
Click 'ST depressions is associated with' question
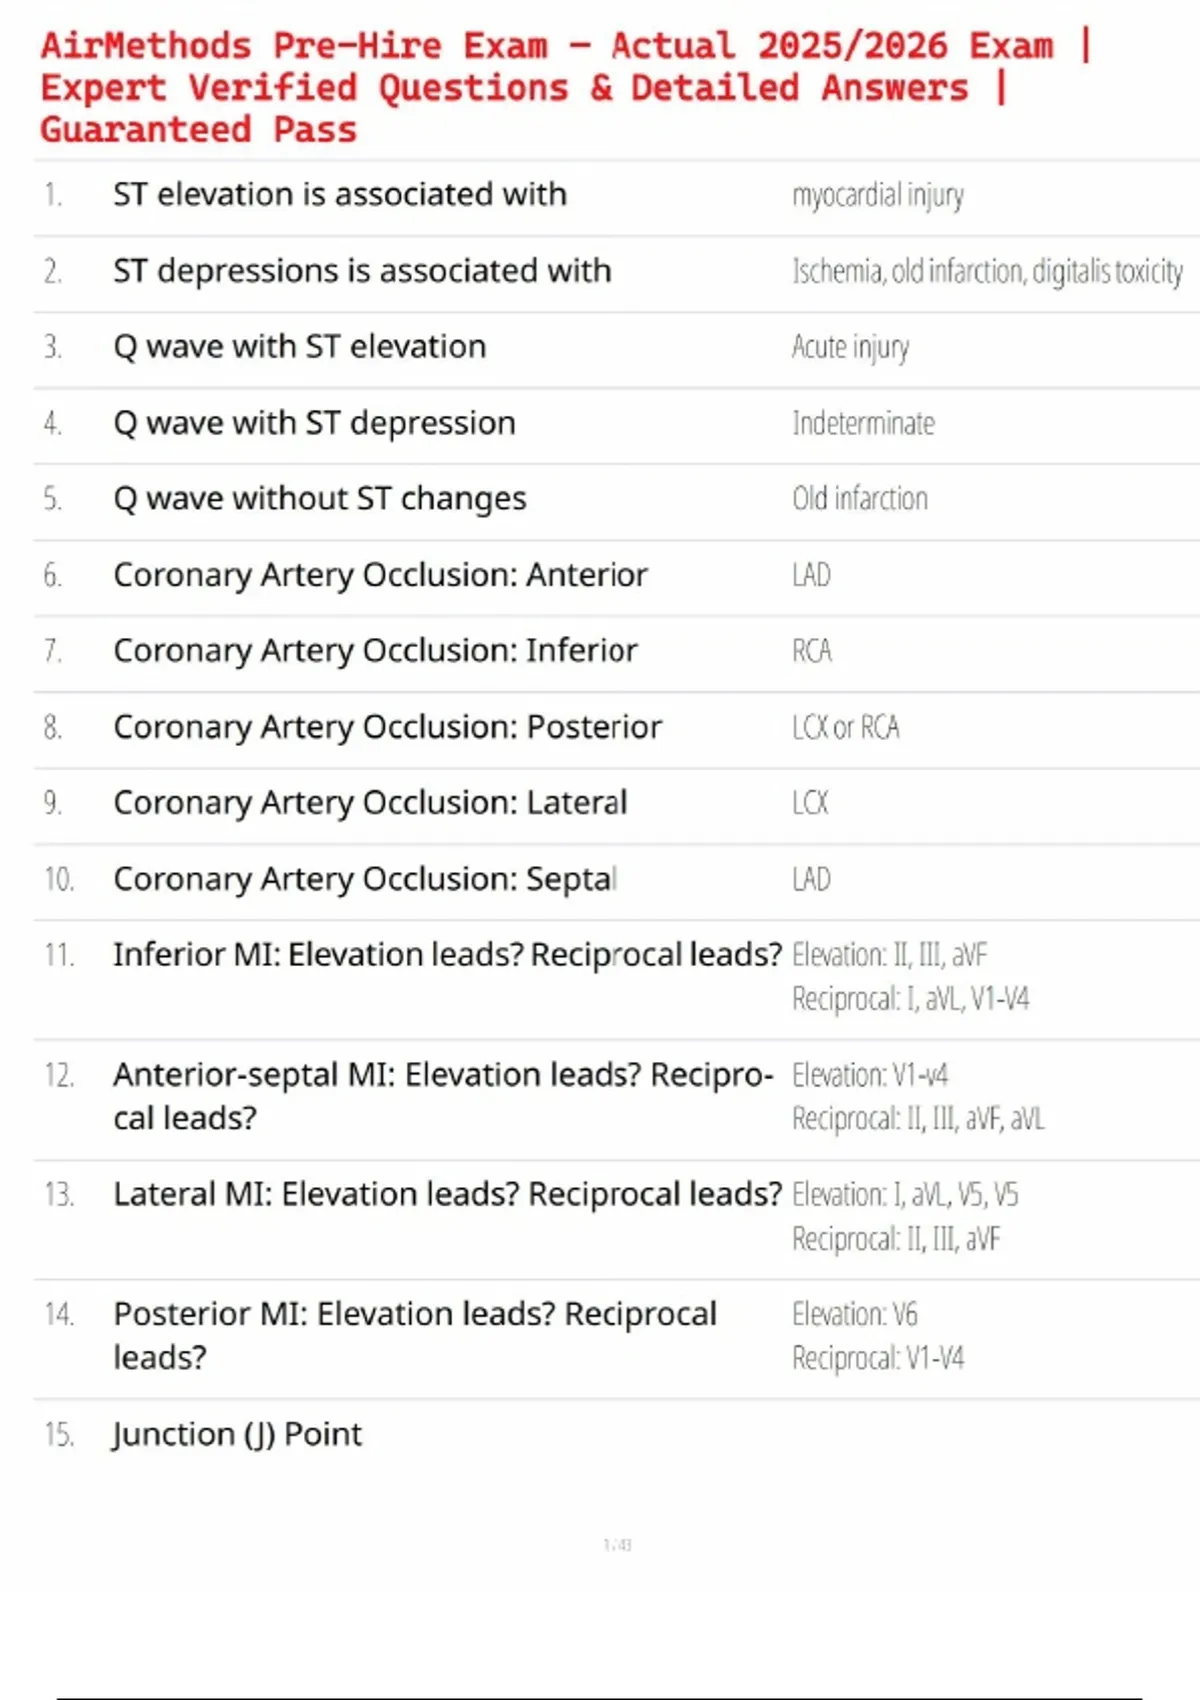click(362, 271)
